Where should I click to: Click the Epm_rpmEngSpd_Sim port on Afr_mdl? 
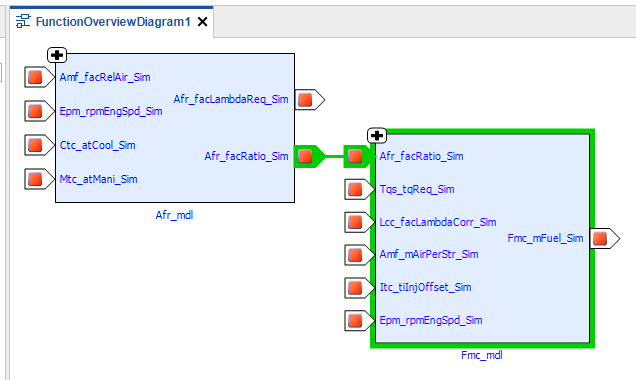tap(38, 111)
